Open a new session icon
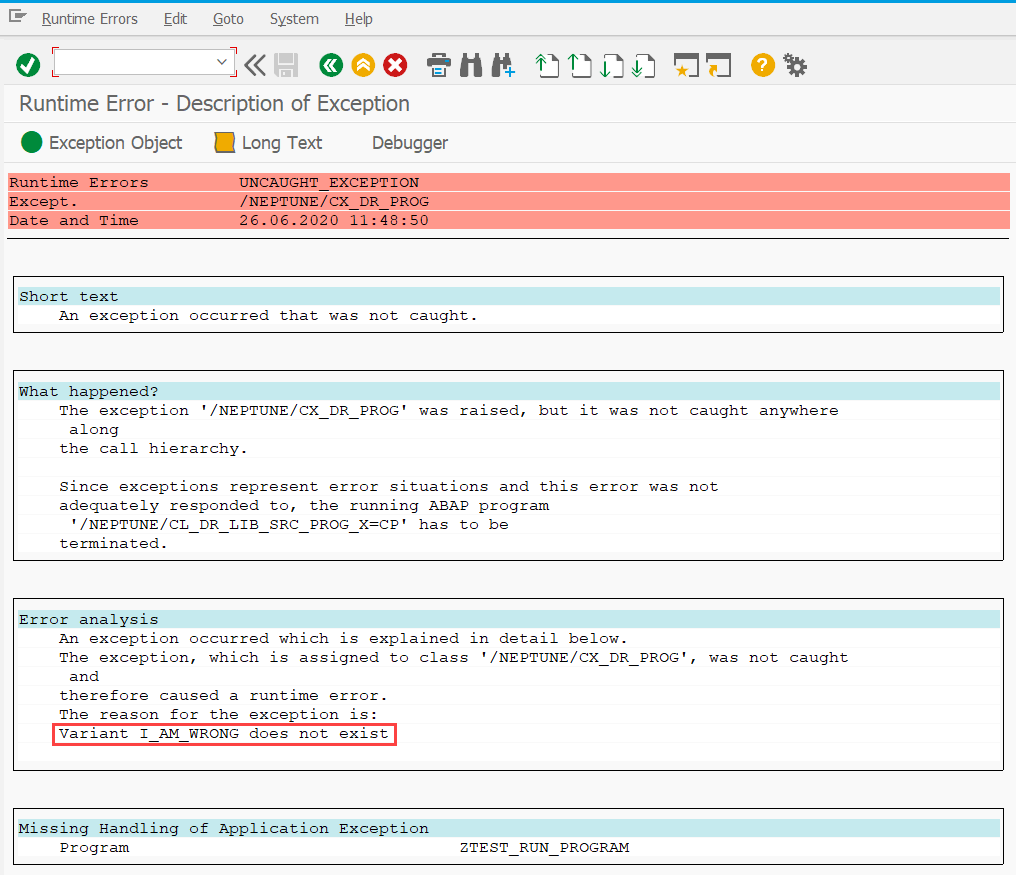1016x875 pixels. pos(686,65)
